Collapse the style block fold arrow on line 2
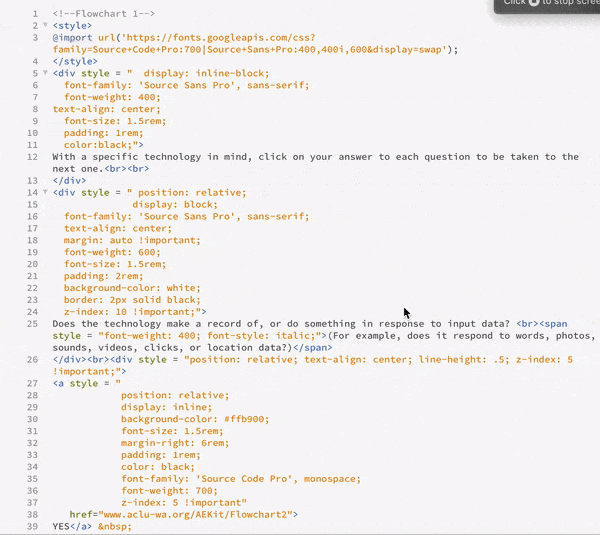The image size is (600, 535). (45, 25)
